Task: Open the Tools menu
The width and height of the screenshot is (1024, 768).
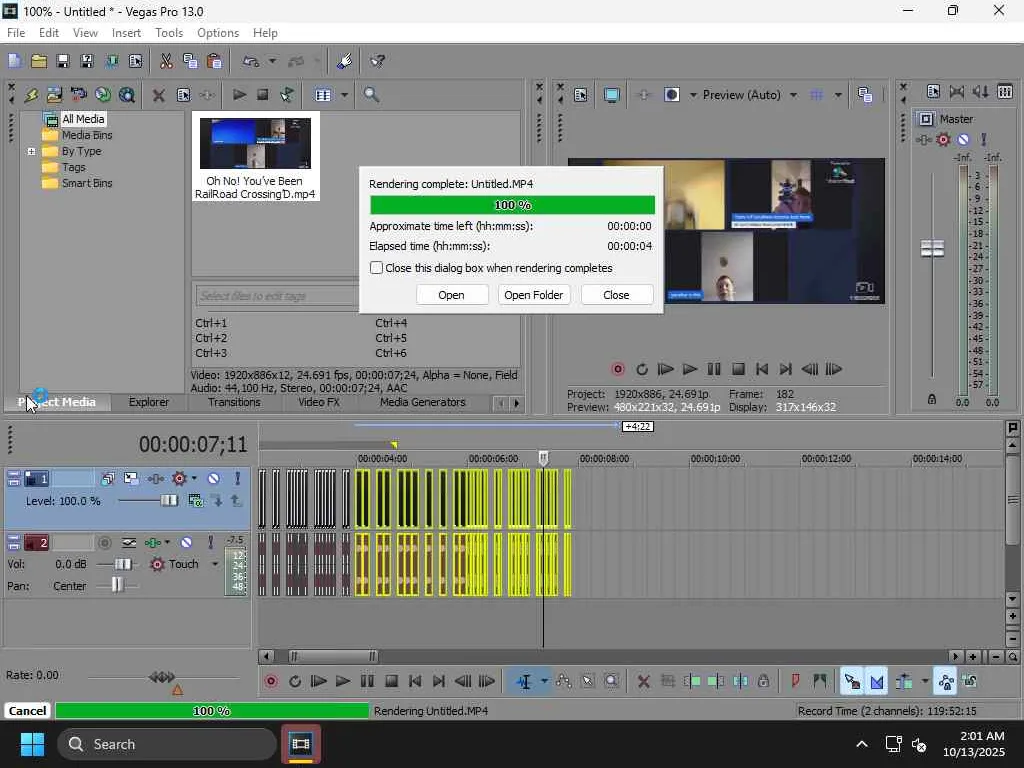Action: [x=168, y=33]
